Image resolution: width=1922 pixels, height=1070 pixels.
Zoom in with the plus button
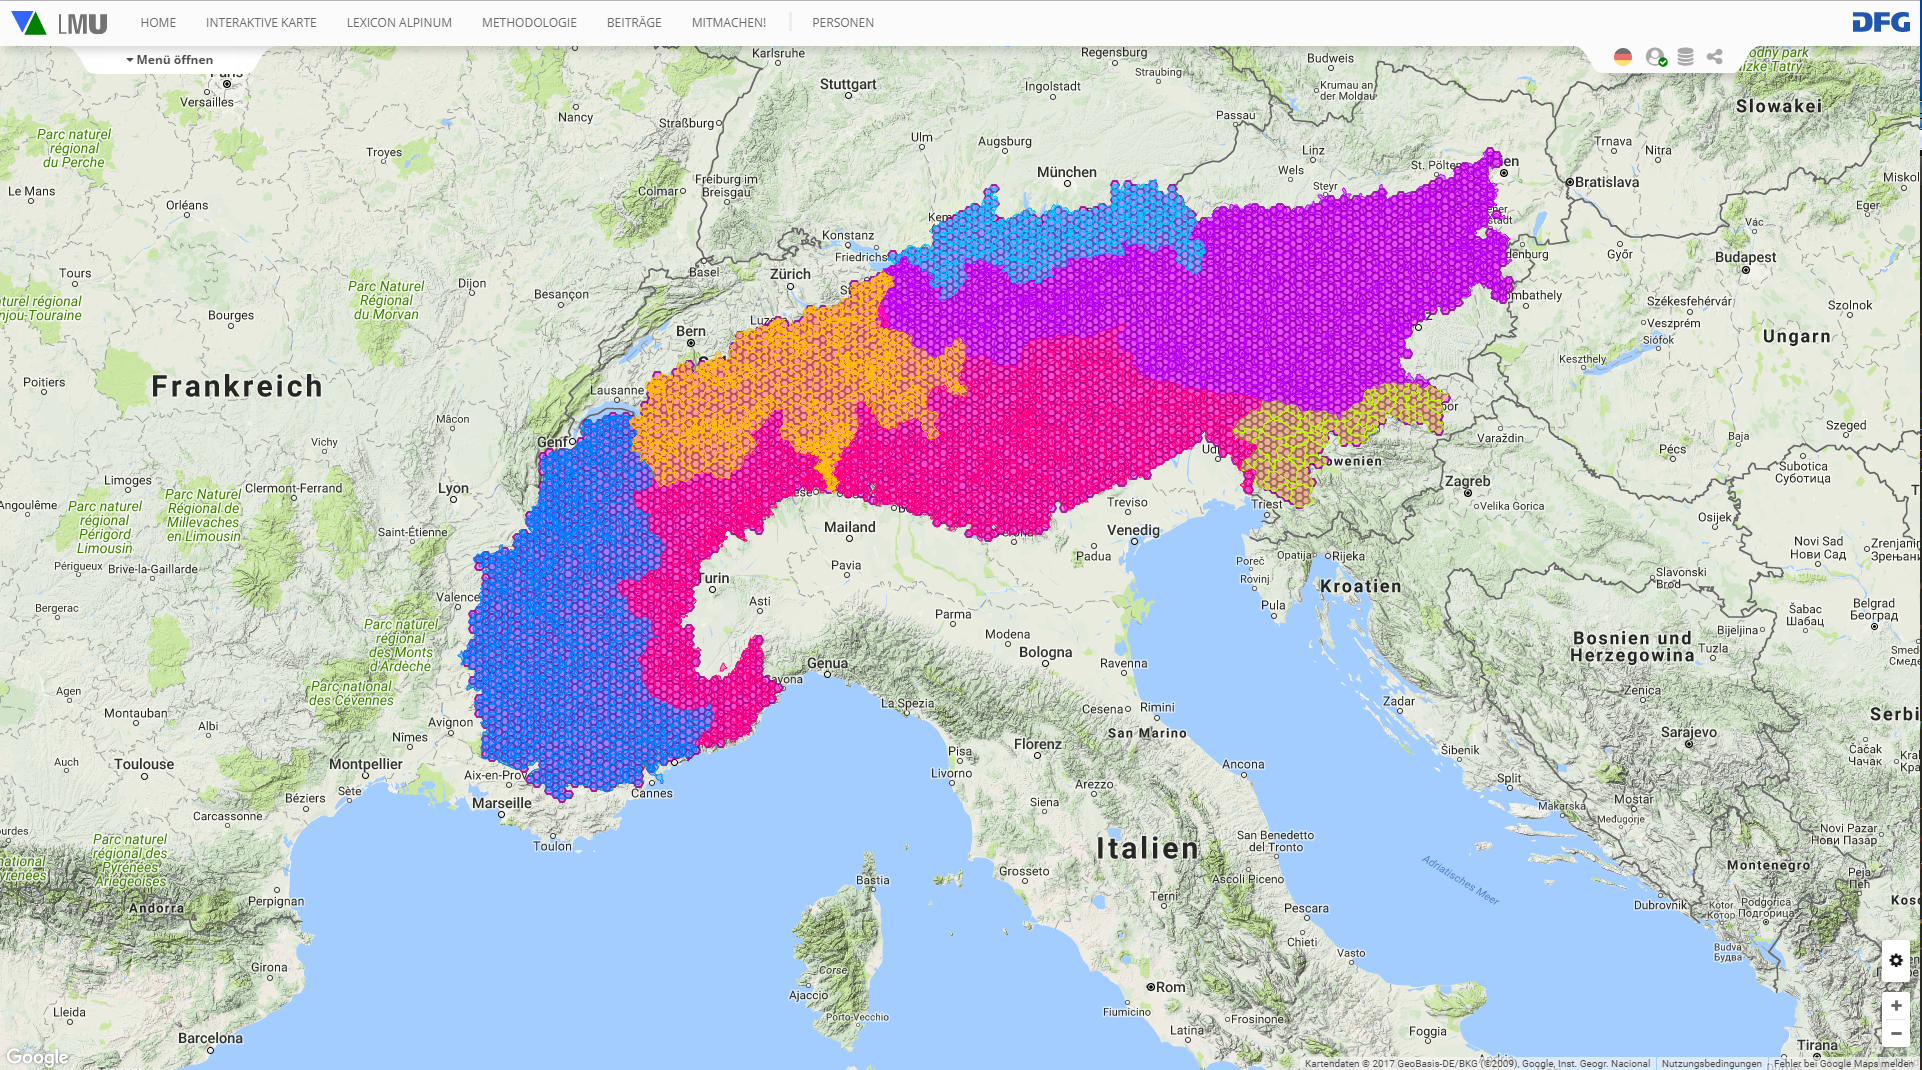point(1895,1006)
